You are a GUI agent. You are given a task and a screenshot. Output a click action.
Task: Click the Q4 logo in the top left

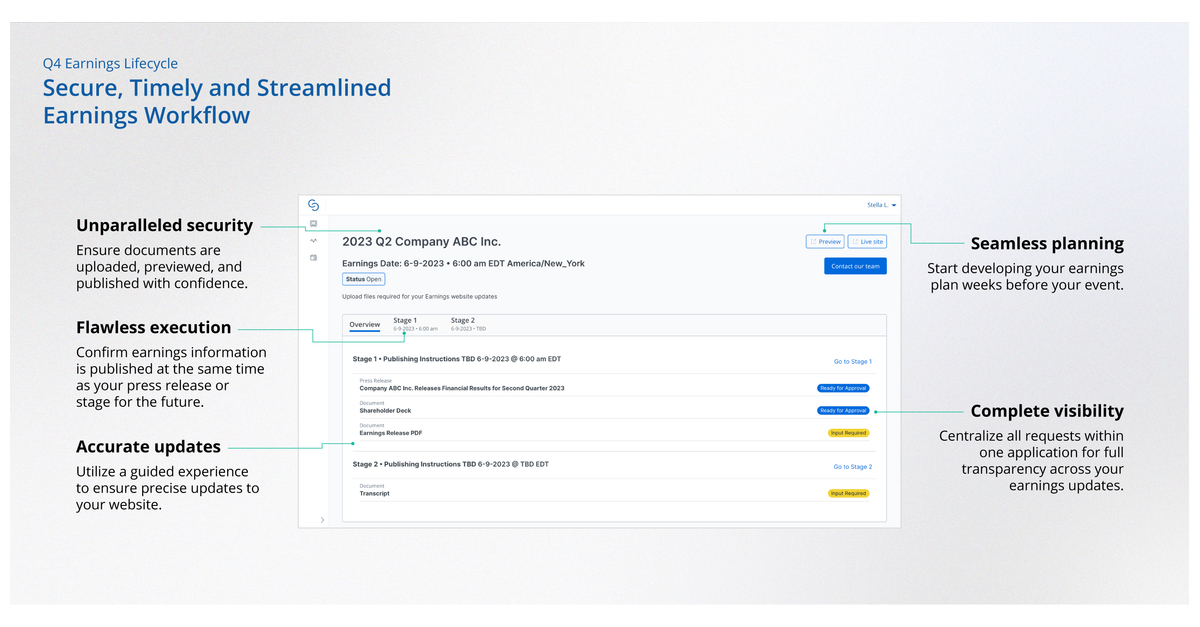313,205
